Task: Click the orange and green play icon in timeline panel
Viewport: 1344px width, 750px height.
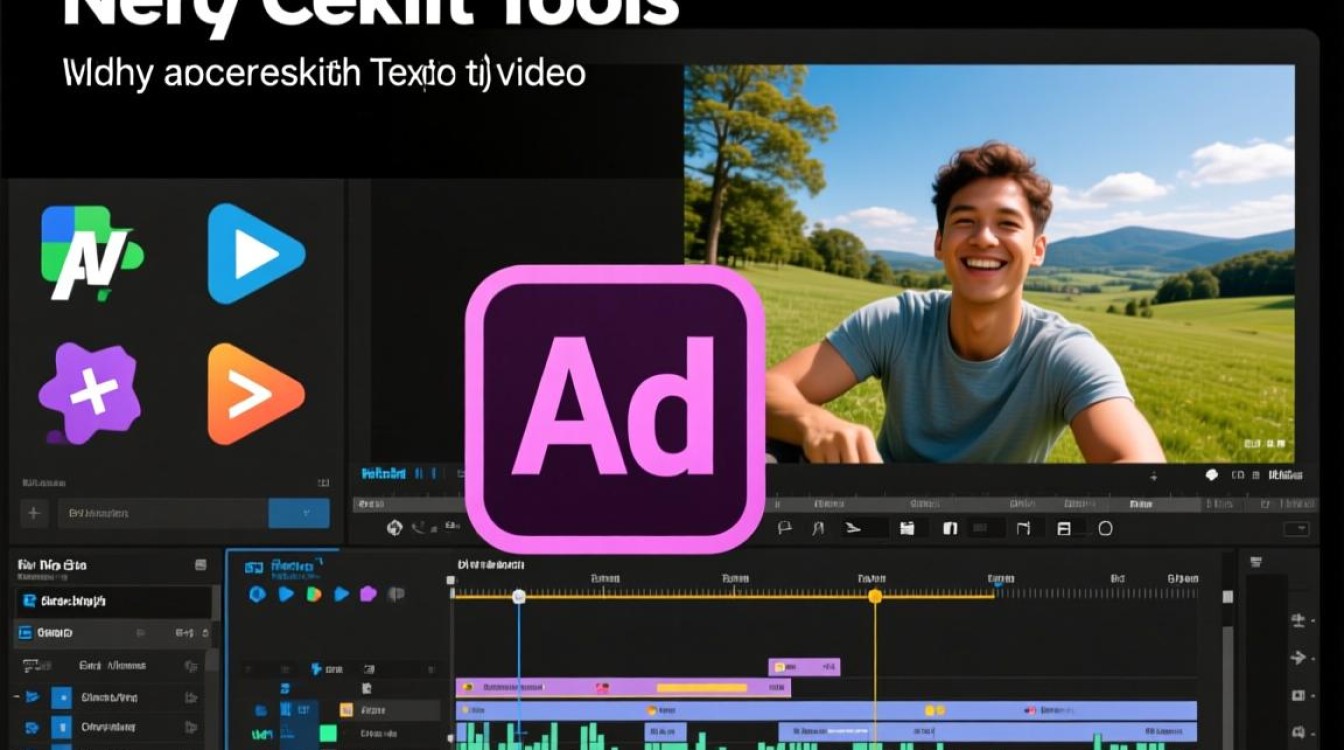Action: pos(313,594)
